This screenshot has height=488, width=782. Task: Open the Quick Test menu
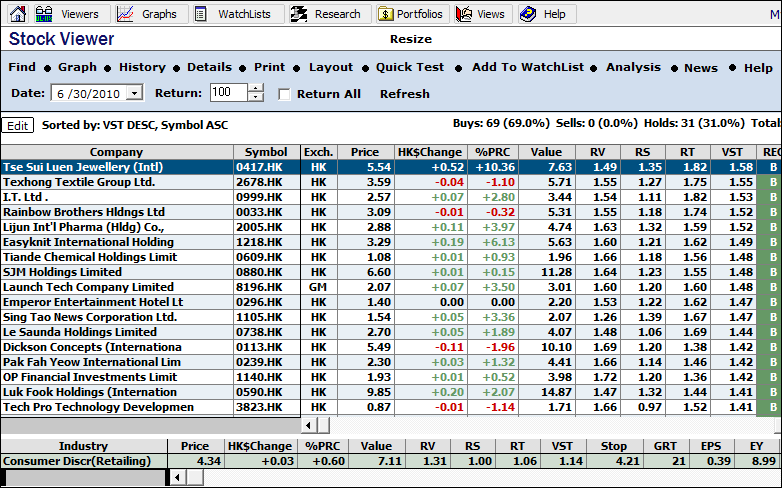pyautogui.click(x=410, y=67)
